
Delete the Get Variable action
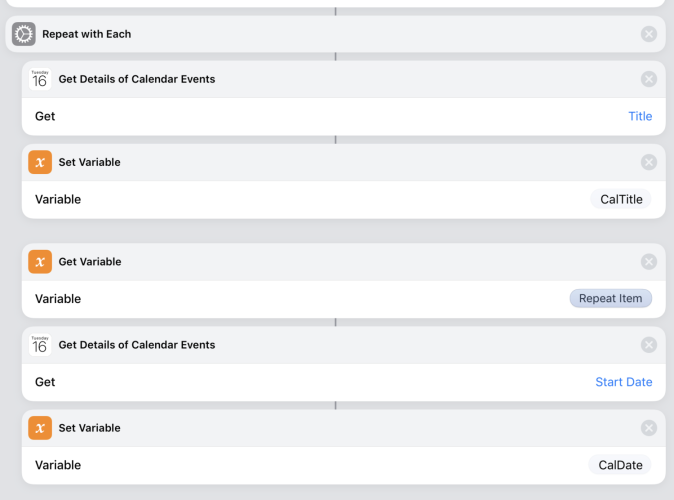click(x=649, y=262)
